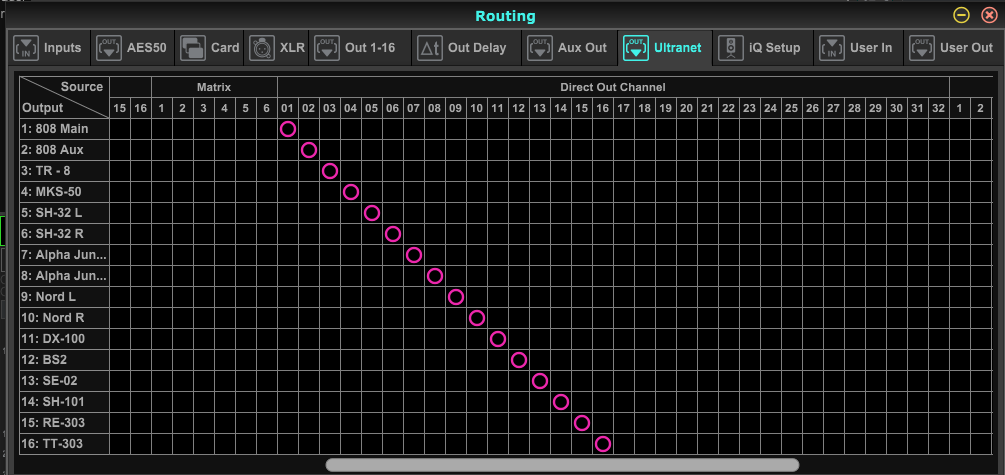Open the Out 1-16 tab
Image resolution: width=1005 pixels, height=475 pixels.
point(360,48)
